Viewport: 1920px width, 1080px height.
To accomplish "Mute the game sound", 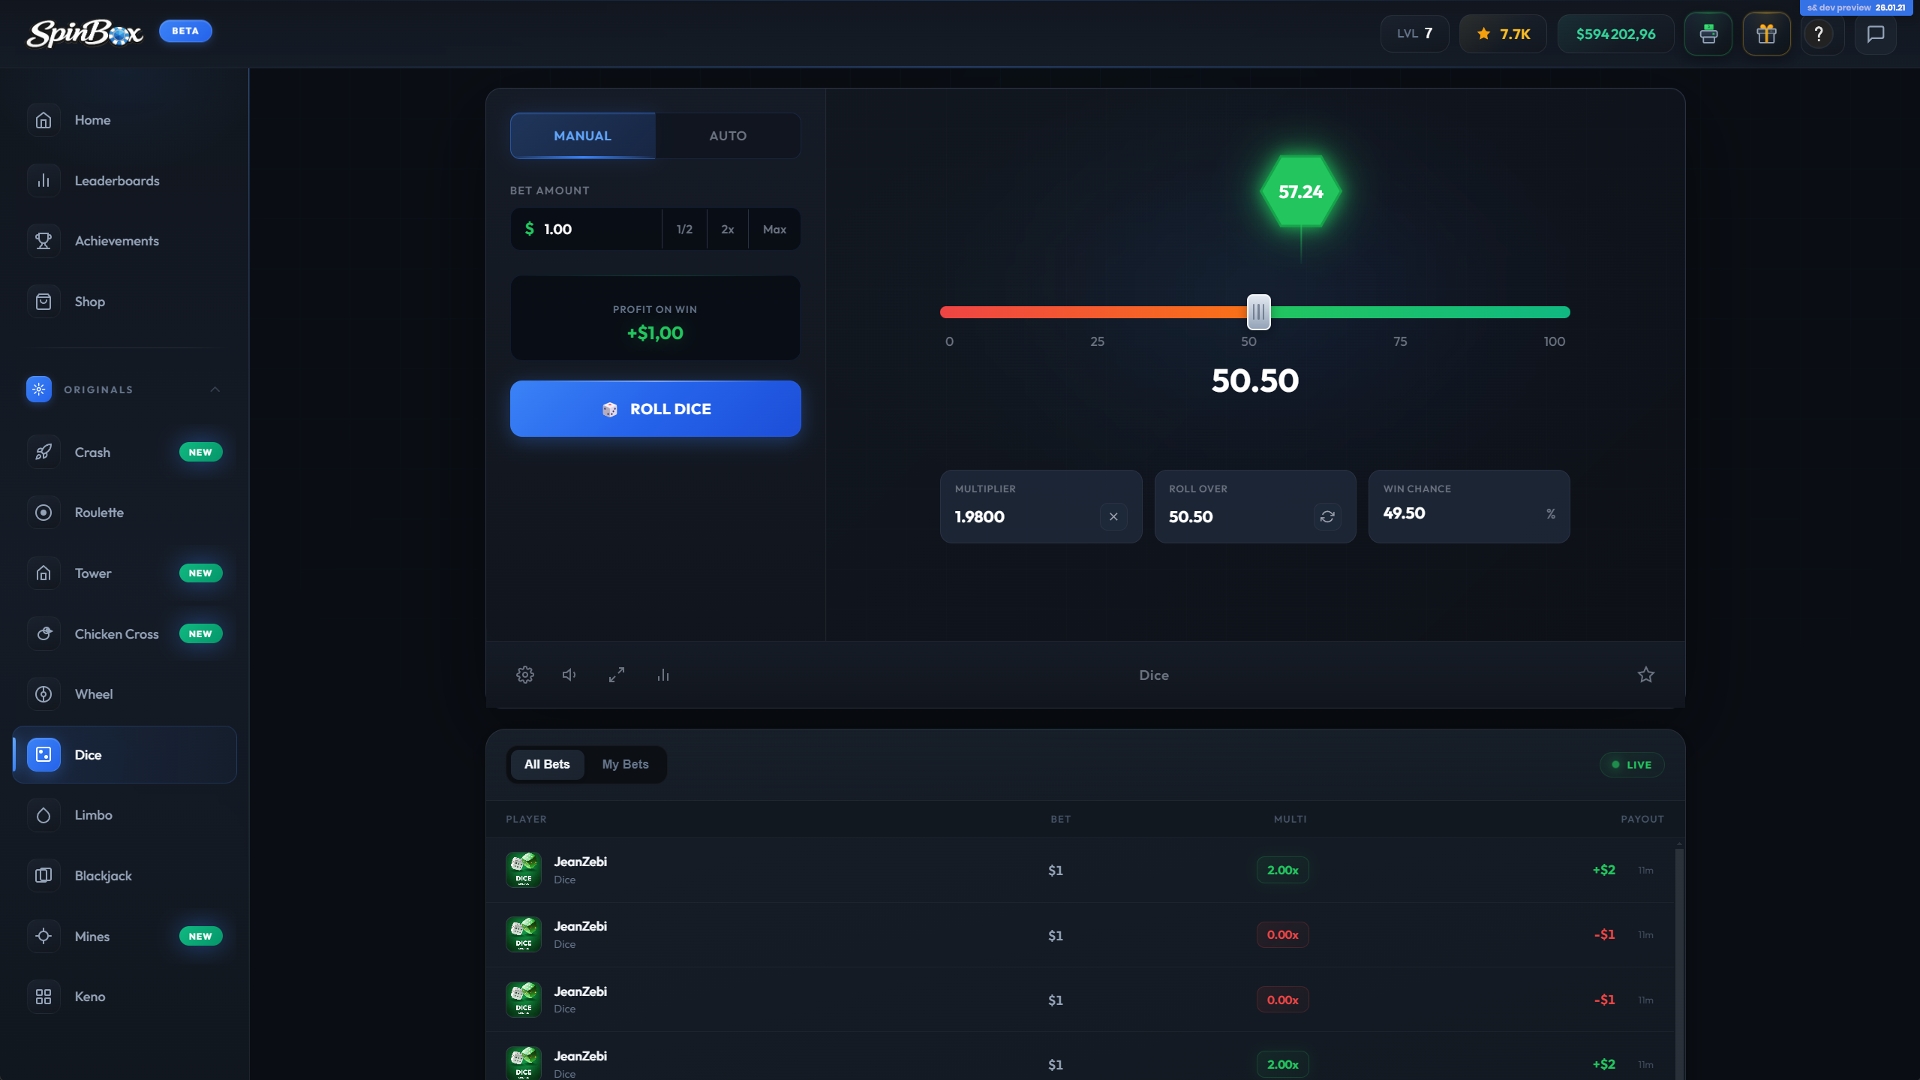I will coord(569,675).
